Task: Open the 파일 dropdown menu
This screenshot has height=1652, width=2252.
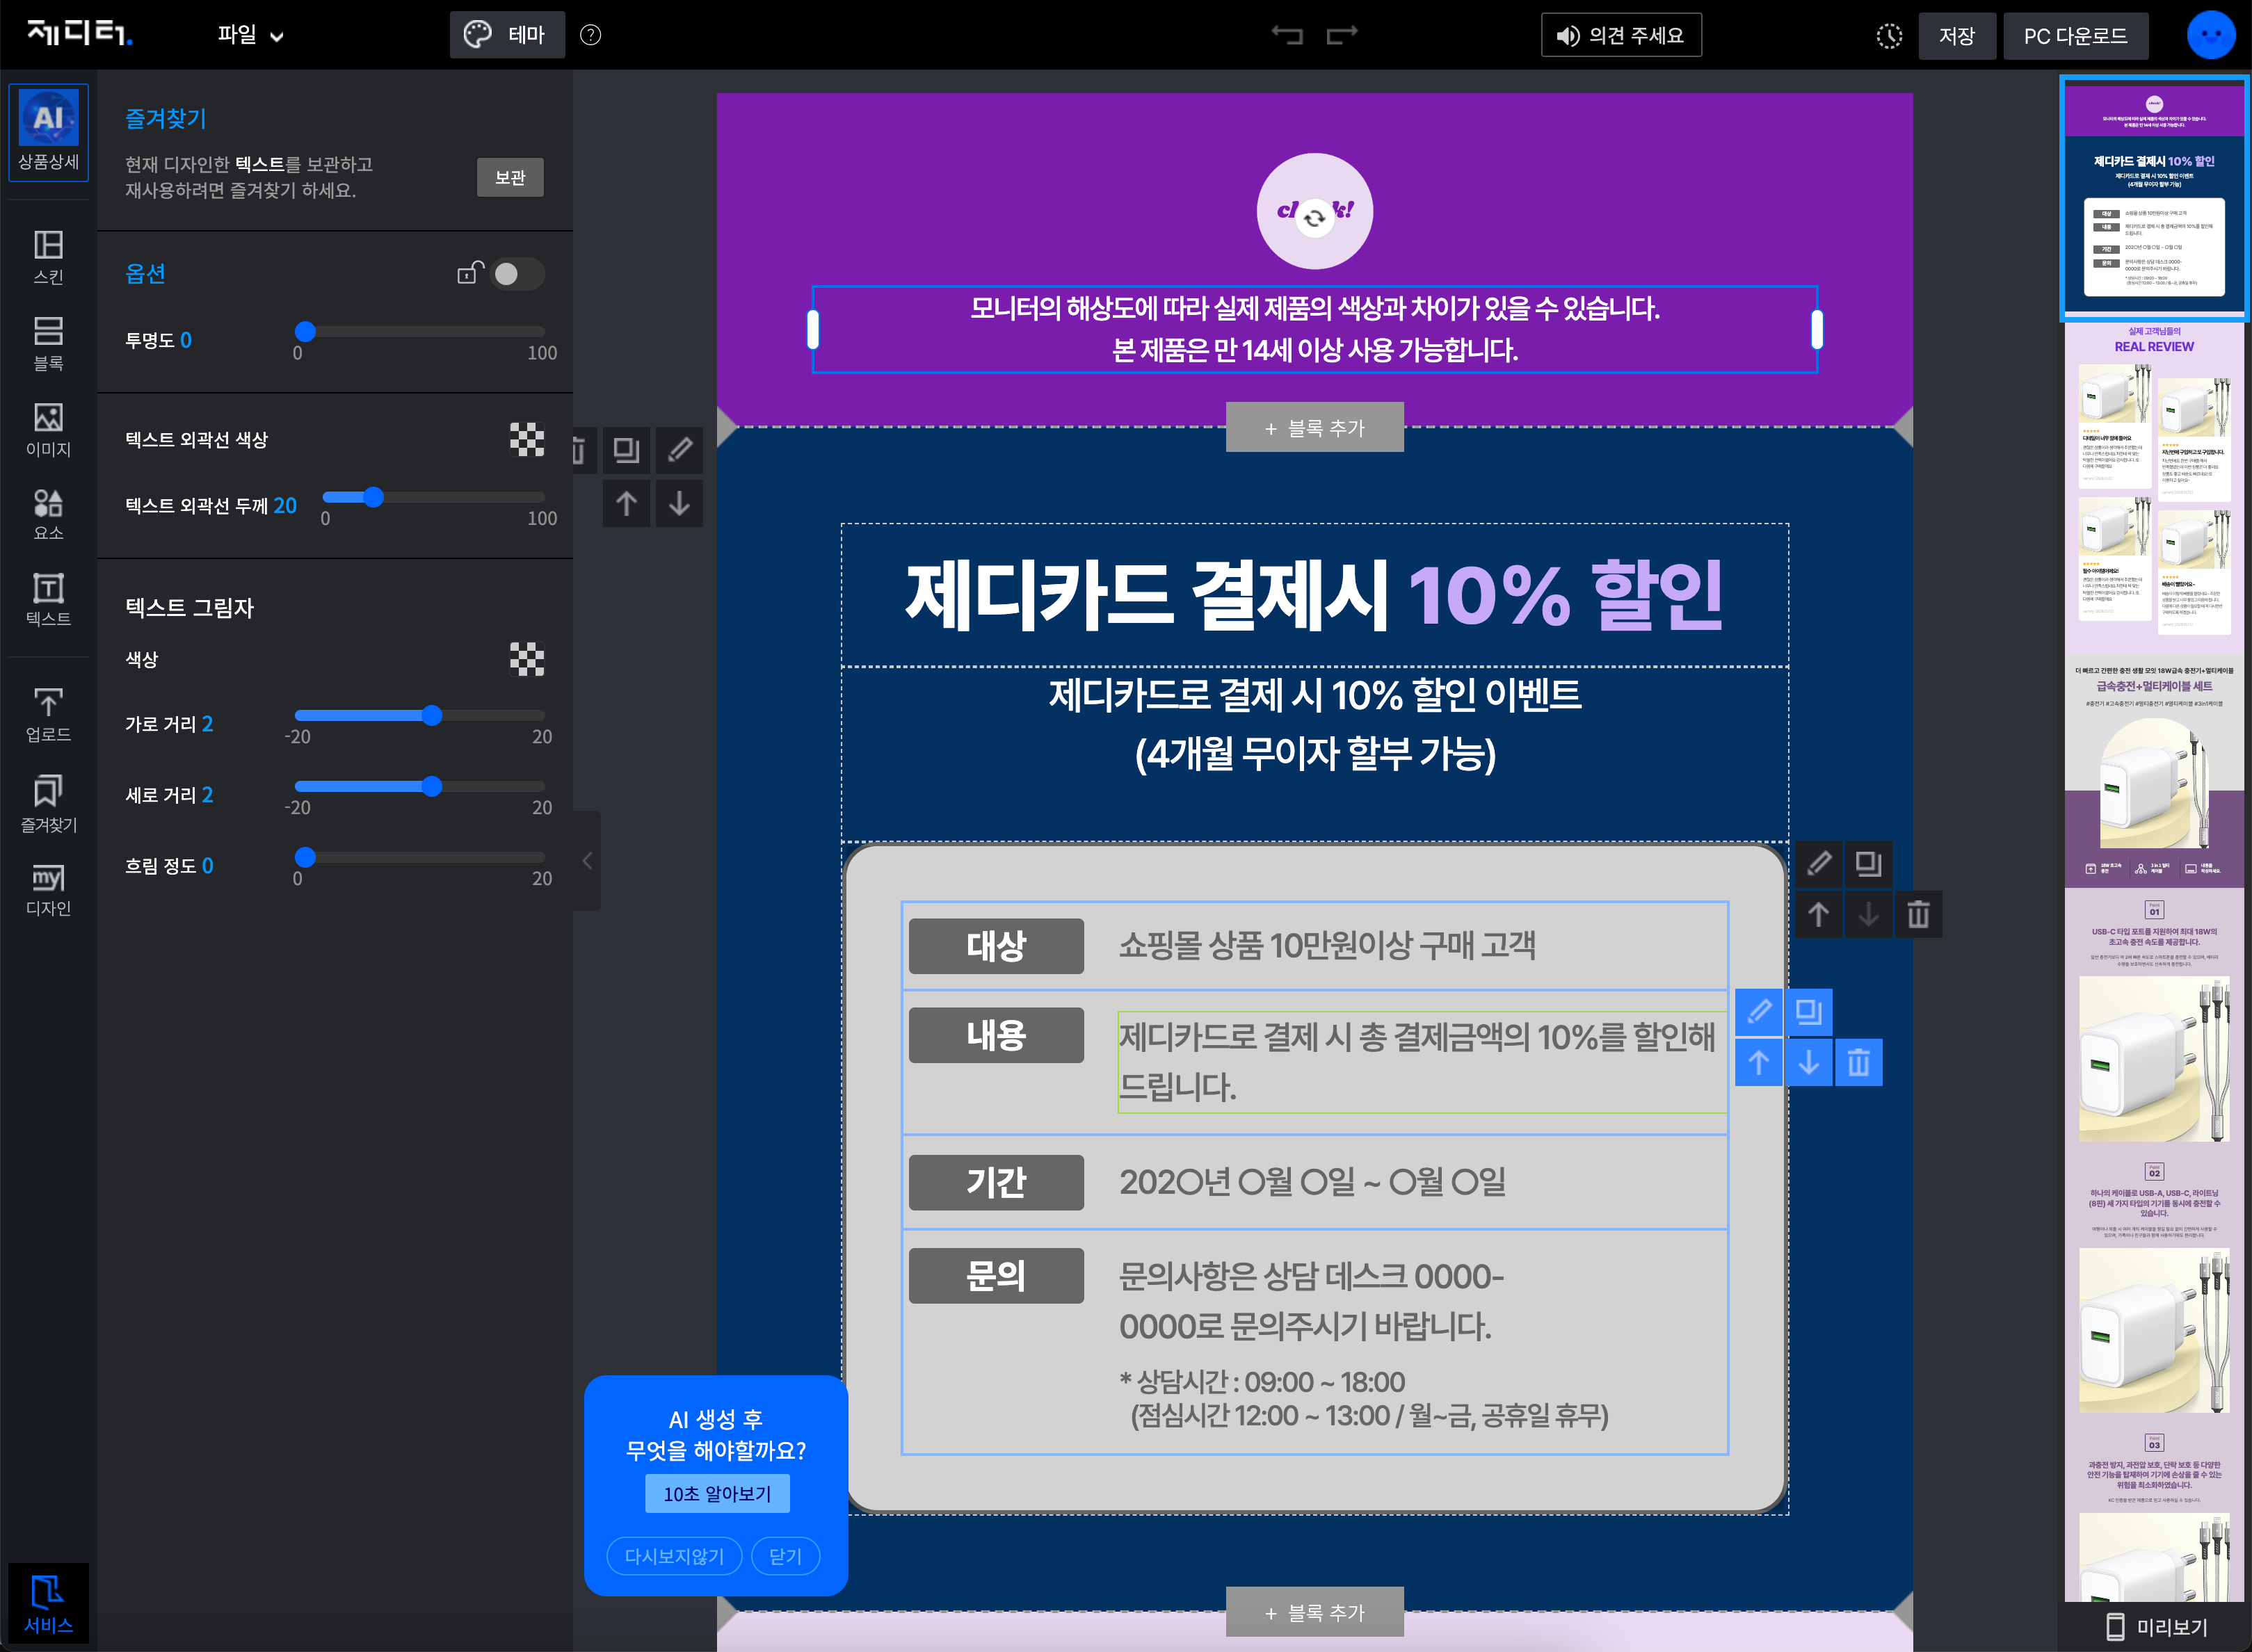Action: point(250,35)
